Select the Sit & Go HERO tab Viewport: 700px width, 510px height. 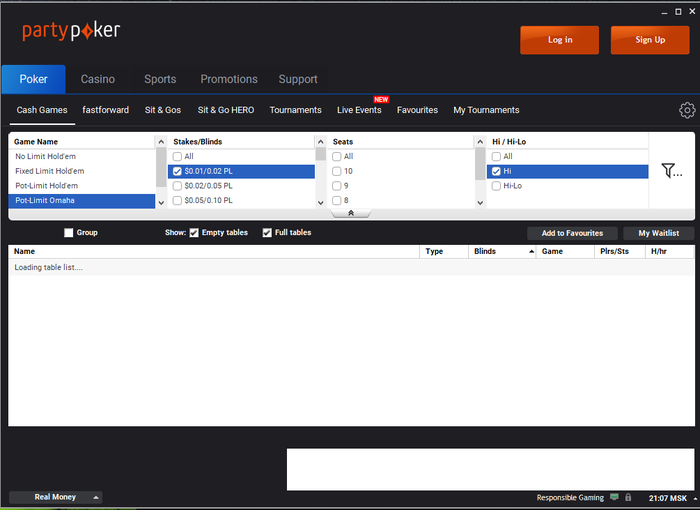click(x=226, y=110)
